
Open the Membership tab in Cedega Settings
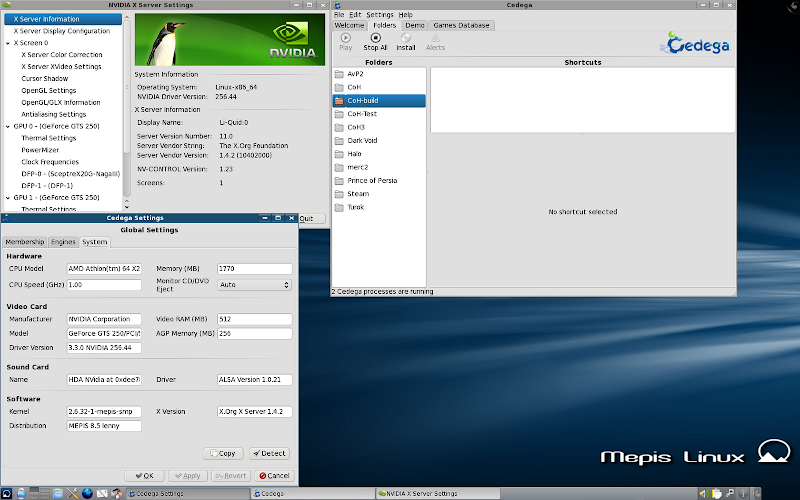pos(25,242)
